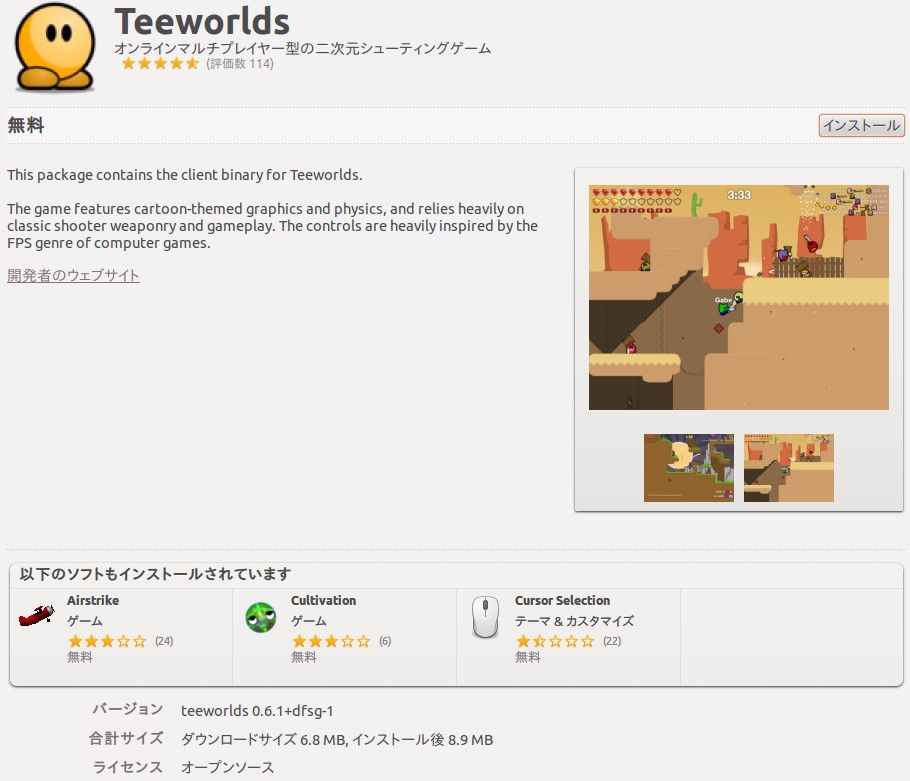The width and height of the screenshot is (910, 781).
Task: Click the Airstrike star rating
Action: coord(107,641)
